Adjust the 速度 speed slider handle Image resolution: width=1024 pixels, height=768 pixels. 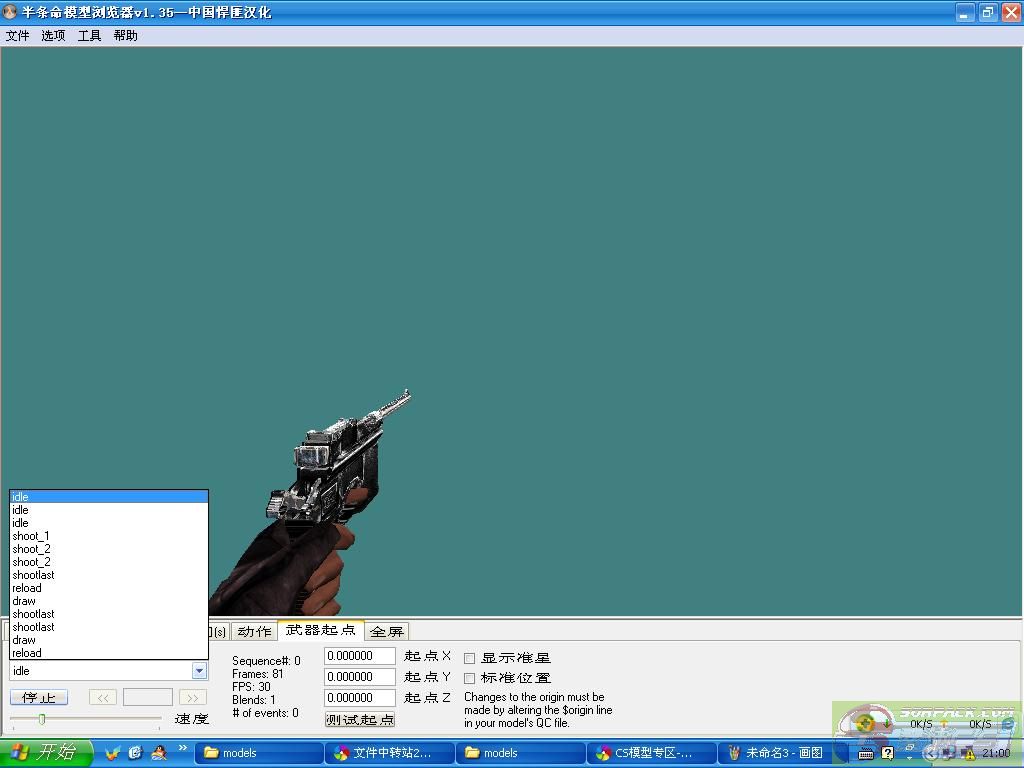[x=42, y=719]
